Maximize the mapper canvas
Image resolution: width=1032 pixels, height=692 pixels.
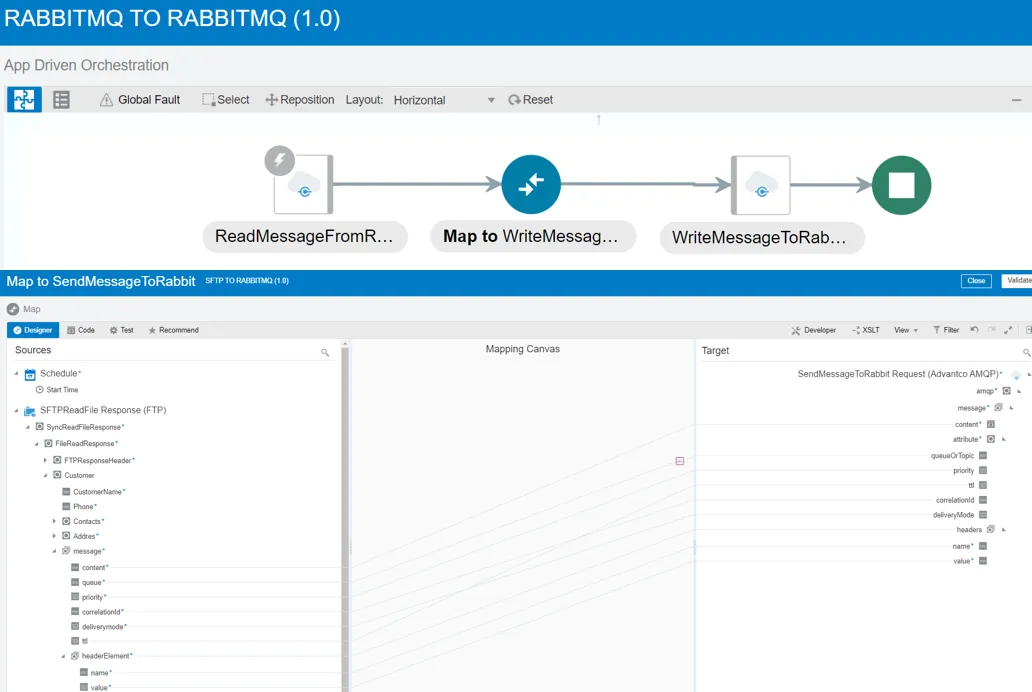(1008, 330)
